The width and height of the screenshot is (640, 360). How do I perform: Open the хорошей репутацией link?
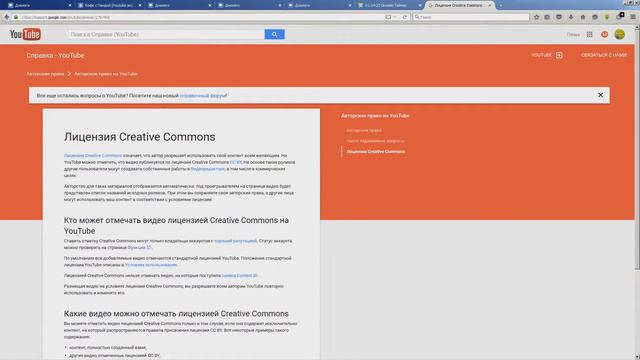pyautogui.click(x=236, y=241)
